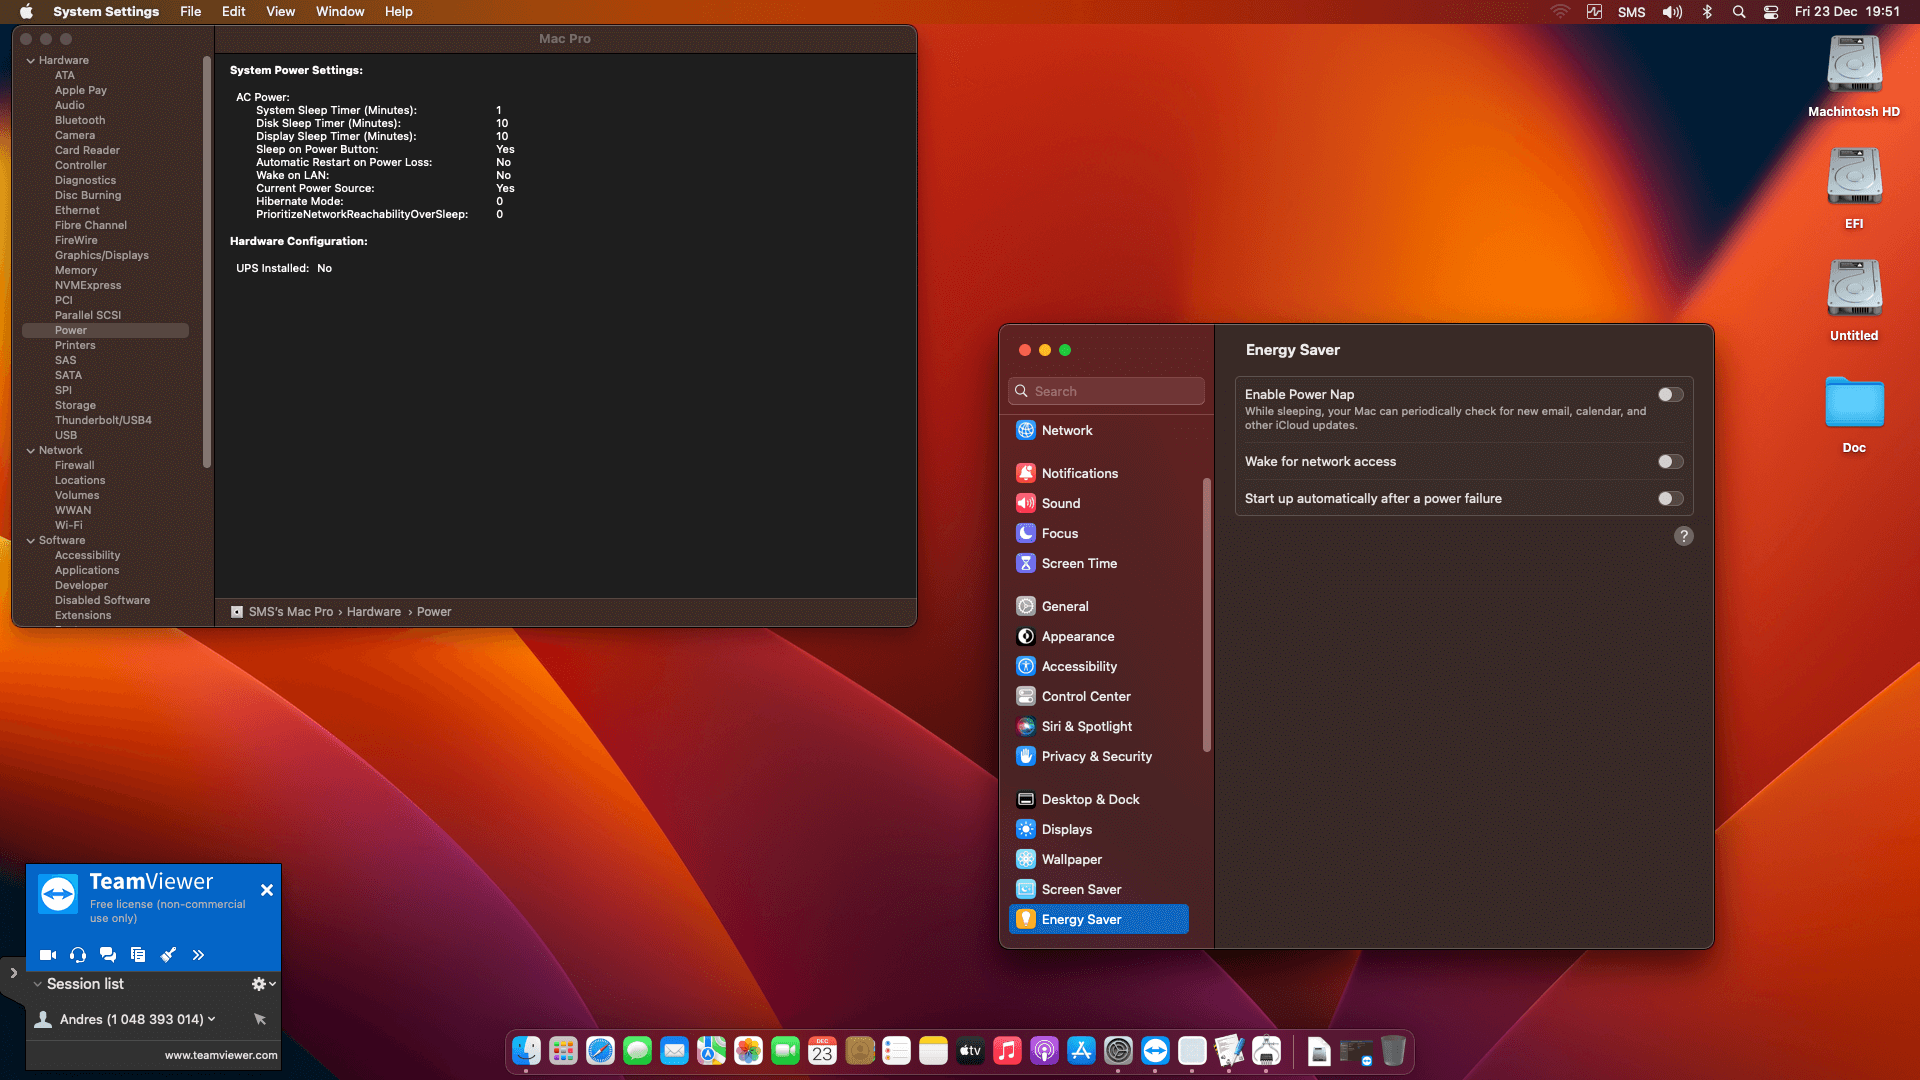This screenshot has width=1920, height=1080.
Task: Open Siri & Spotlight settings pane
Action: pyautogui.click(x=1086, y=727)
